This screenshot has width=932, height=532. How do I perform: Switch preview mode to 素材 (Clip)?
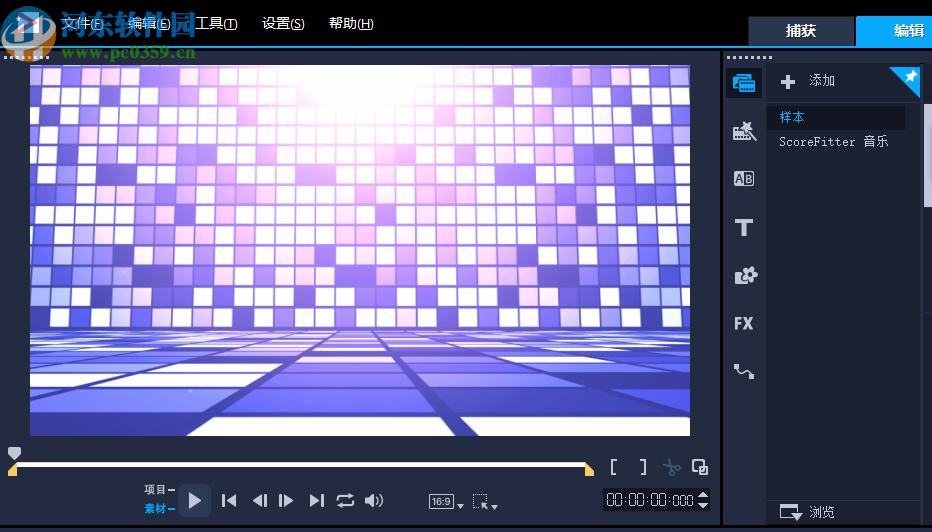pos(155,509)
